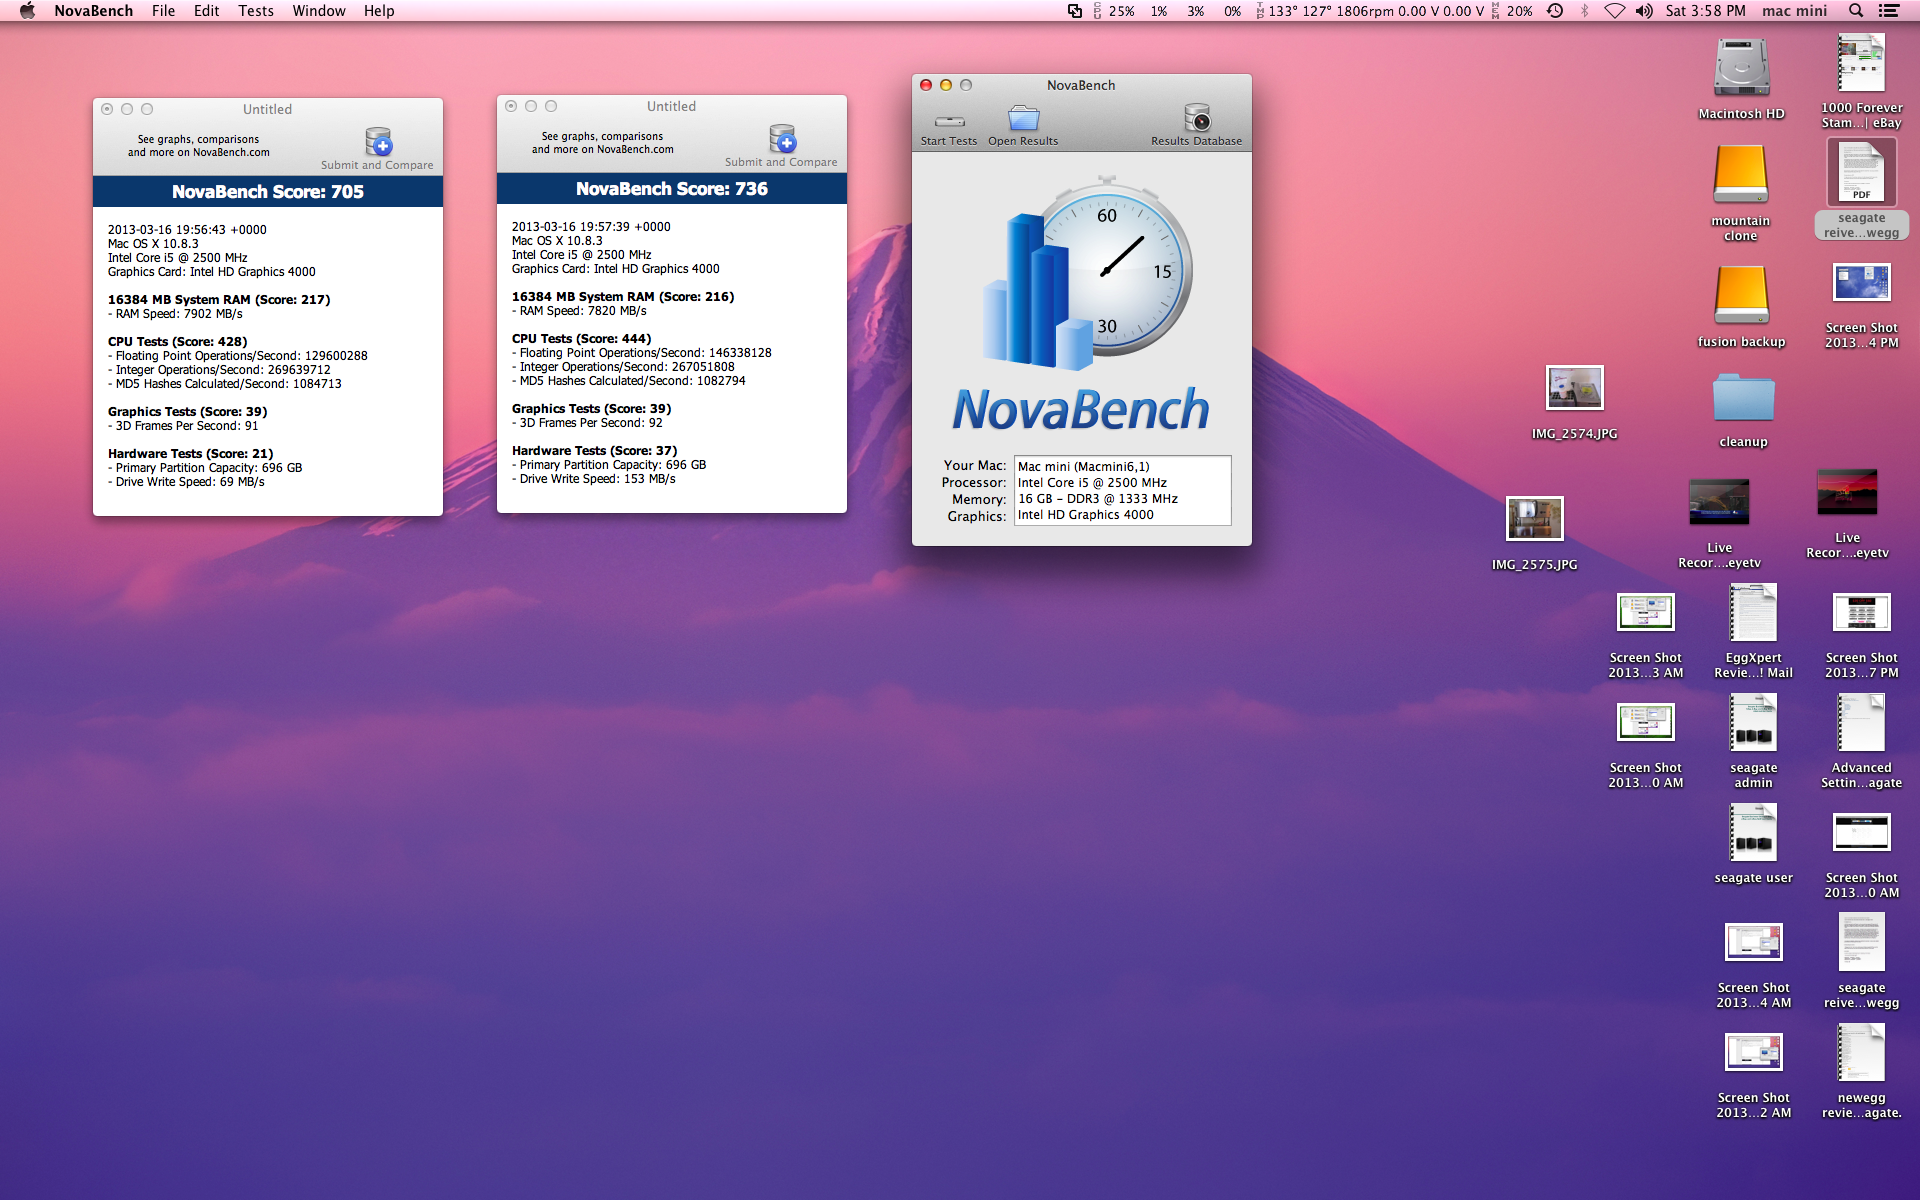The height and width of the screenshot is (1200, 1920).
Task: Select IMG_2574.JPG on the desktop
Action: (1575, 388)
